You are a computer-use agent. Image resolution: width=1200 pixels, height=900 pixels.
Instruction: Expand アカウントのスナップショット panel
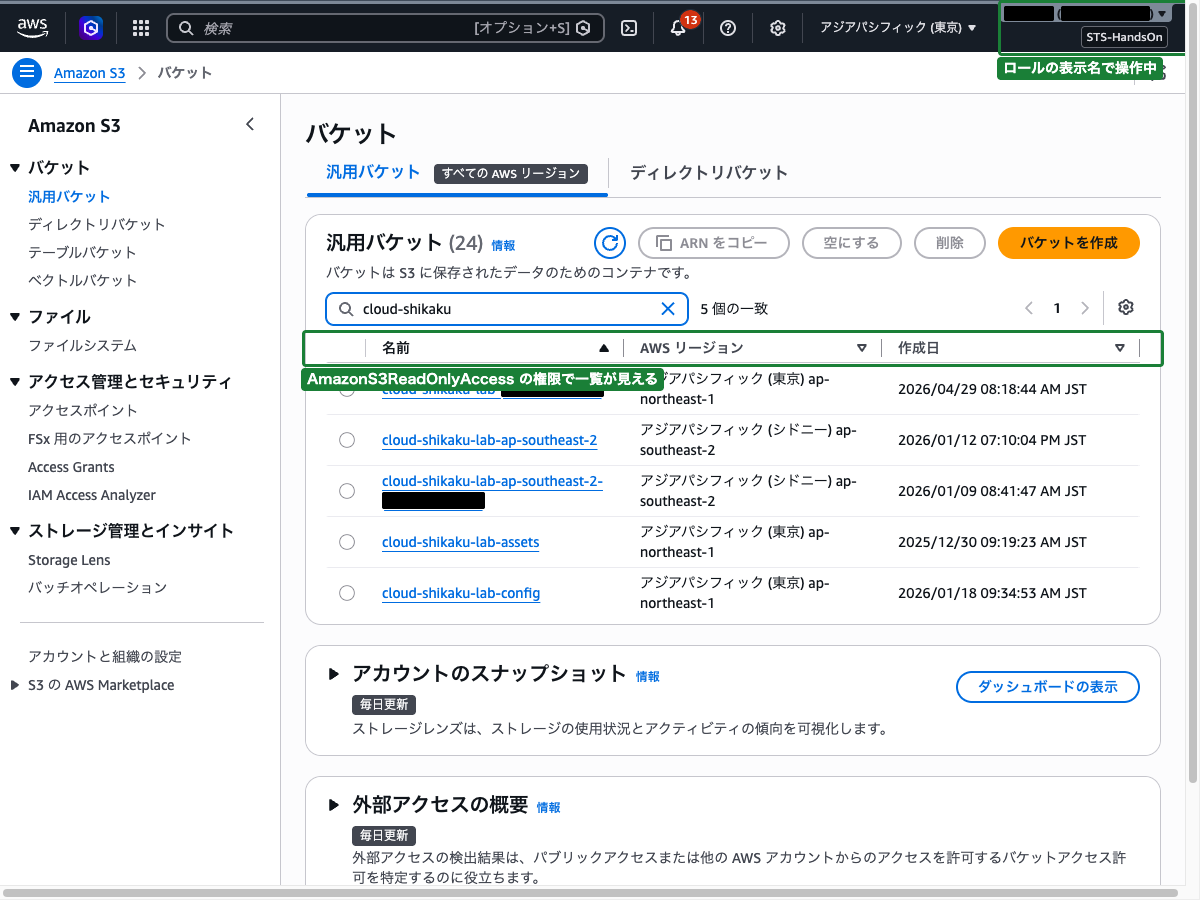[334, 674]
